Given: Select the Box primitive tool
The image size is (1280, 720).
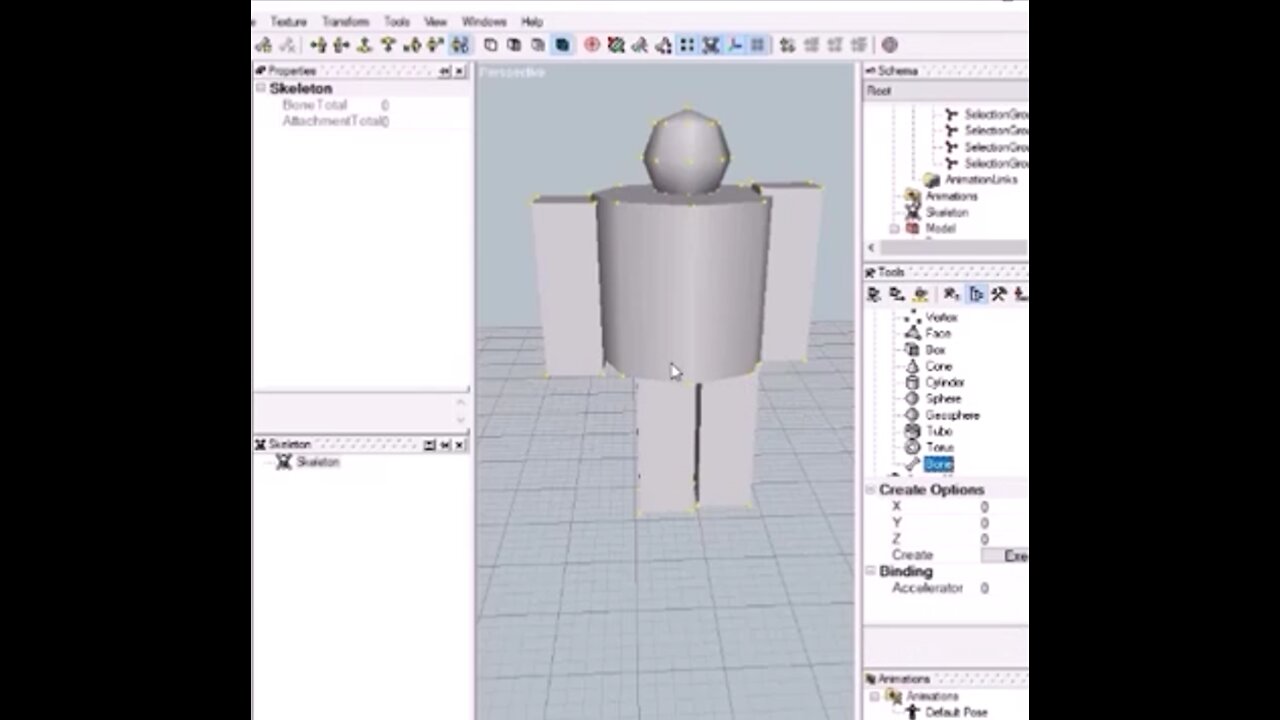Looking at the screenshot, I should tap(925, 350).
